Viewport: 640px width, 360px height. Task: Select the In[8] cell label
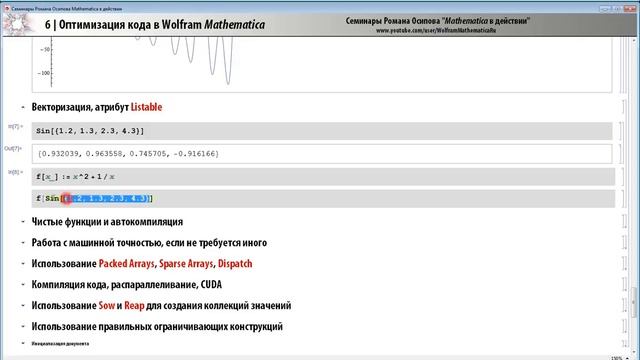pyautogui.click(x=15, y=172)
